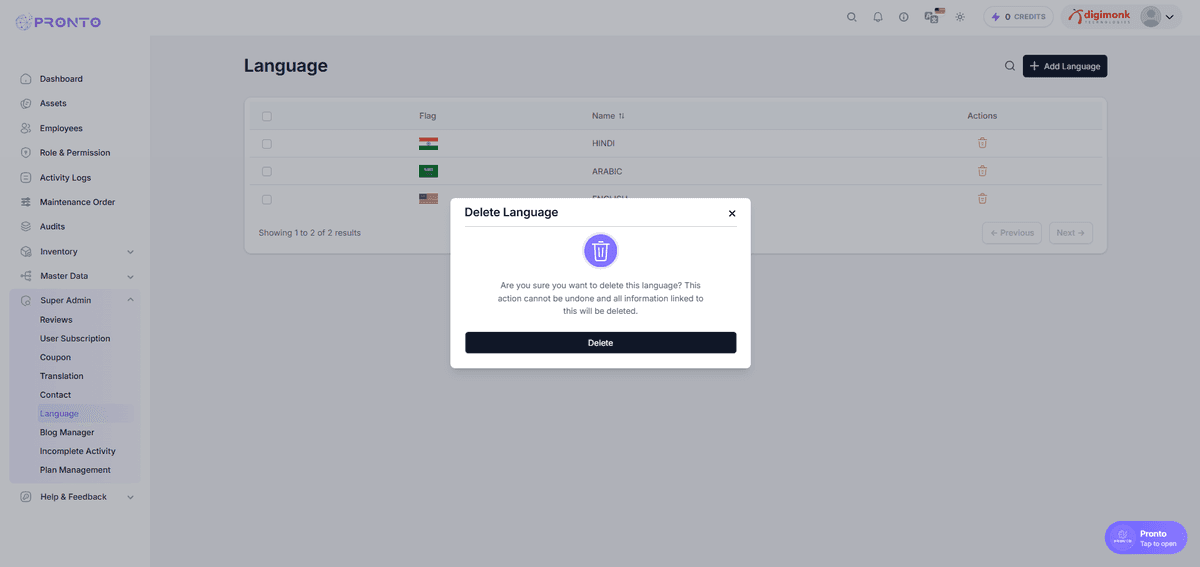Screen dimensions: 1200x567
Task: Click the Assets sidebar icon
Action: [26, 103]
